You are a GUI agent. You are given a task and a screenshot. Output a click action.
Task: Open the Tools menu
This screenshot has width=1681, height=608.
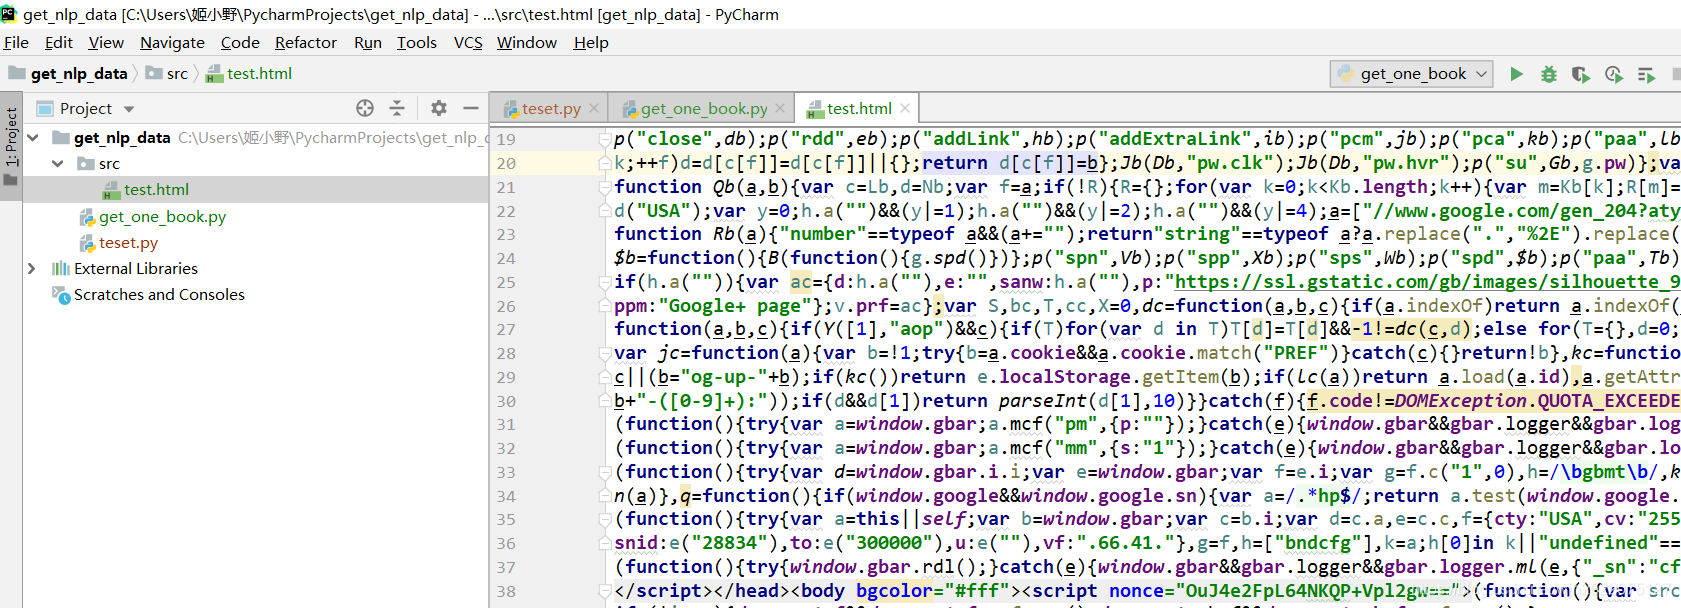(x=417, y=43)
